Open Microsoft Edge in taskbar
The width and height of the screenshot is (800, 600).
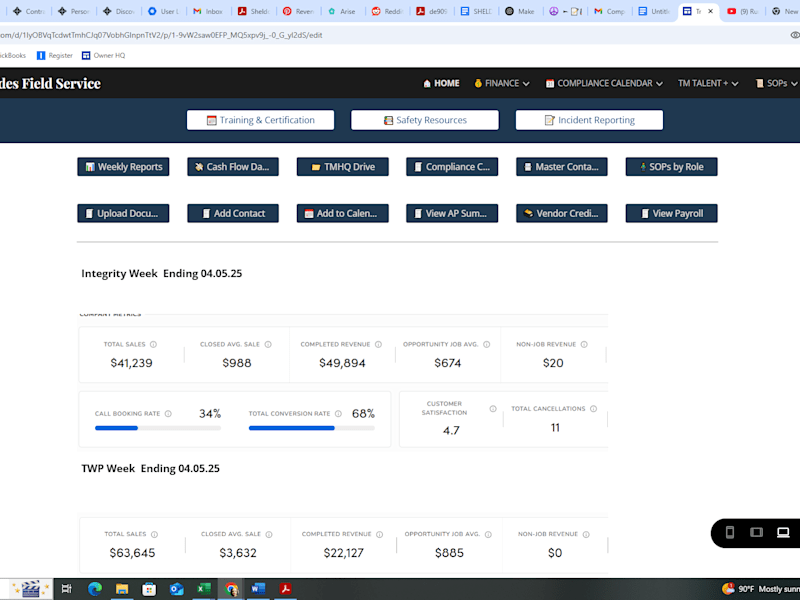pyautogui.click(x=95, y=589)
